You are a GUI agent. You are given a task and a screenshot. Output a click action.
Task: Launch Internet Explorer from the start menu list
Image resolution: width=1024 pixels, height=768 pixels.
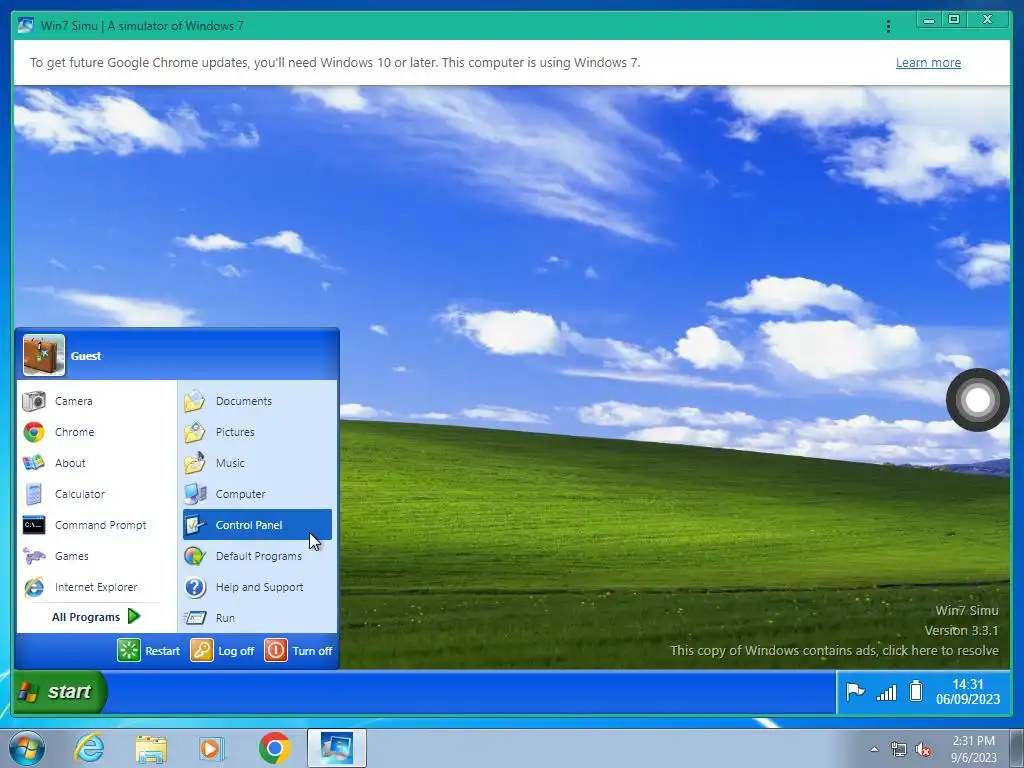point(95,587)
